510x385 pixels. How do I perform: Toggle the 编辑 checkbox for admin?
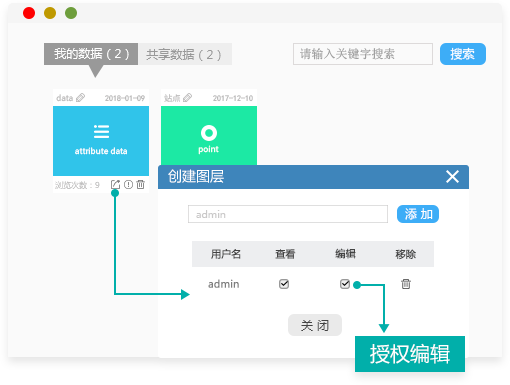point(345,284)
